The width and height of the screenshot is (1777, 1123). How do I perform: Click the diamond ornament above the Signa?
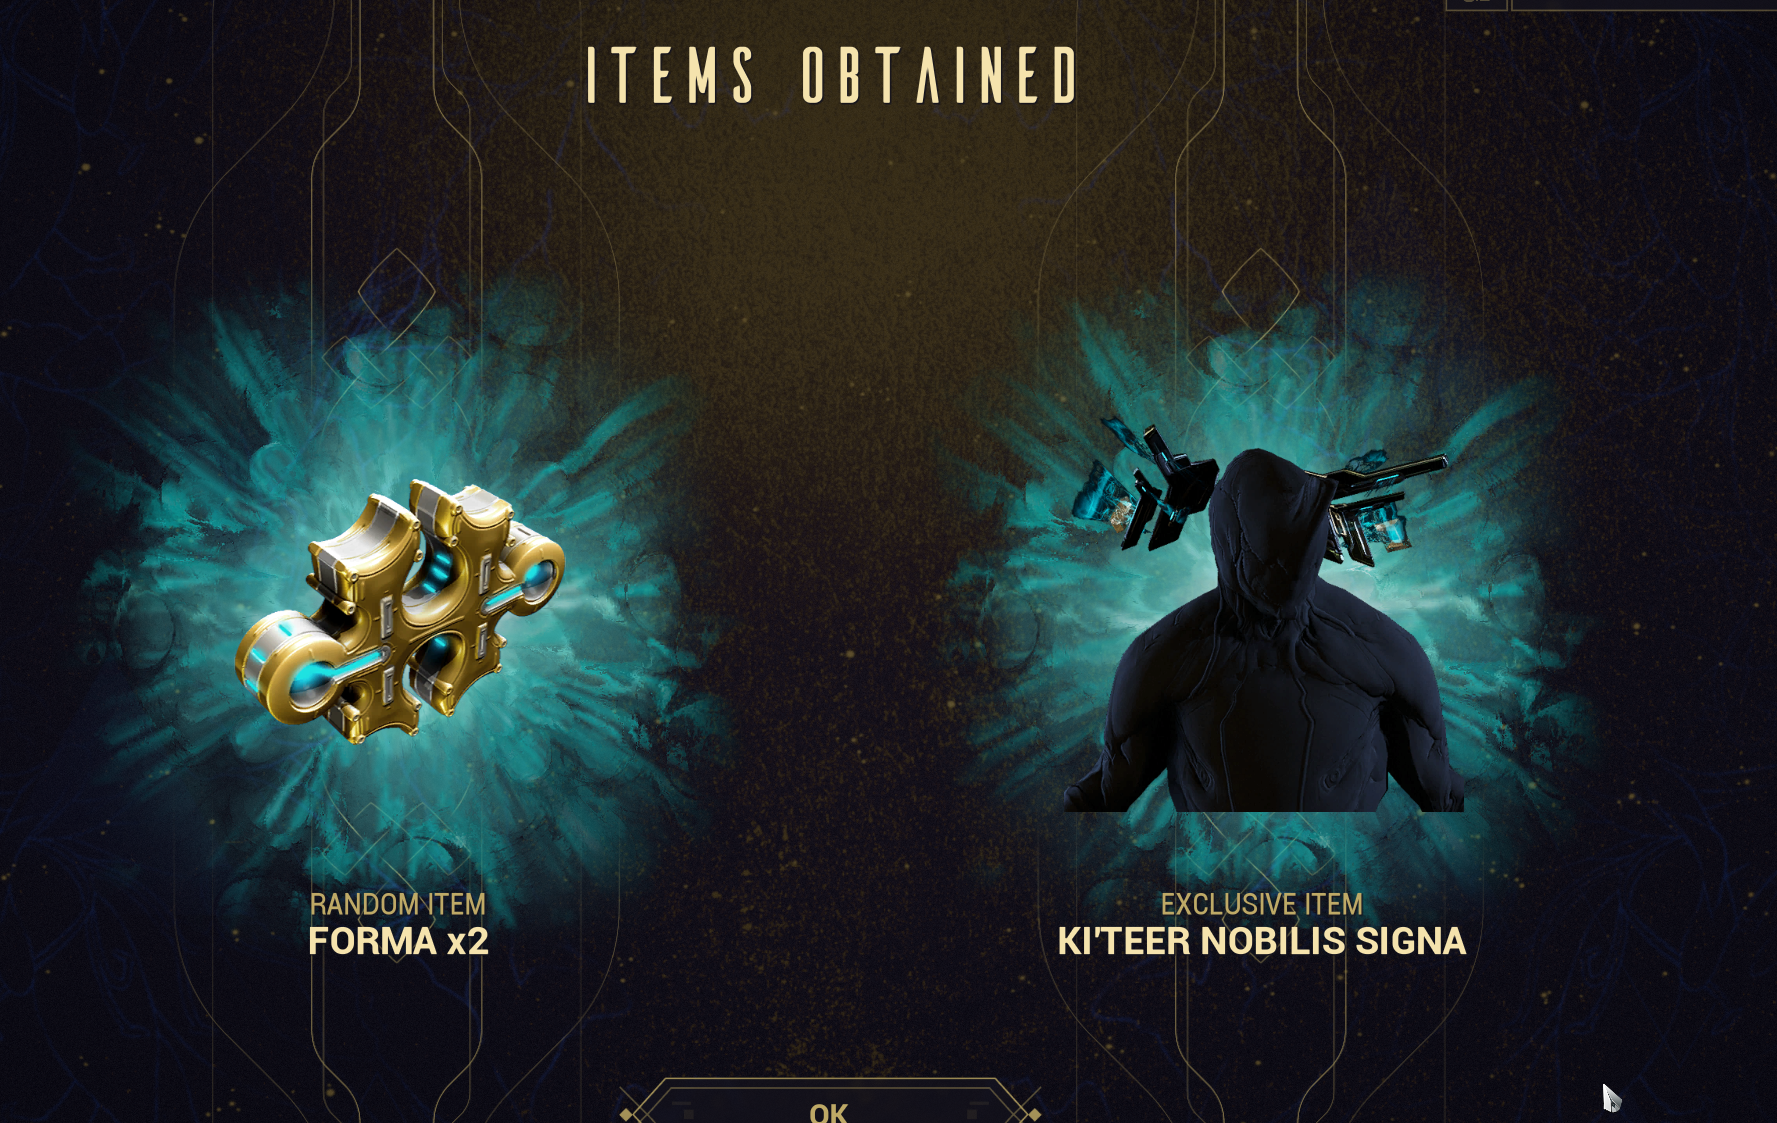click(1260, 291)
